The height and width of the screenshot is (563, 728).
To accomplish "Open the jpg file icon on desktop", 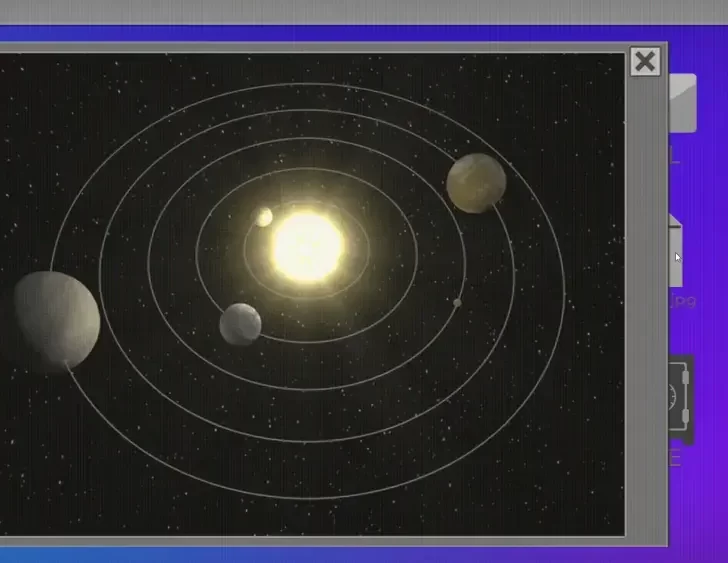I will (x=679, y=250).
